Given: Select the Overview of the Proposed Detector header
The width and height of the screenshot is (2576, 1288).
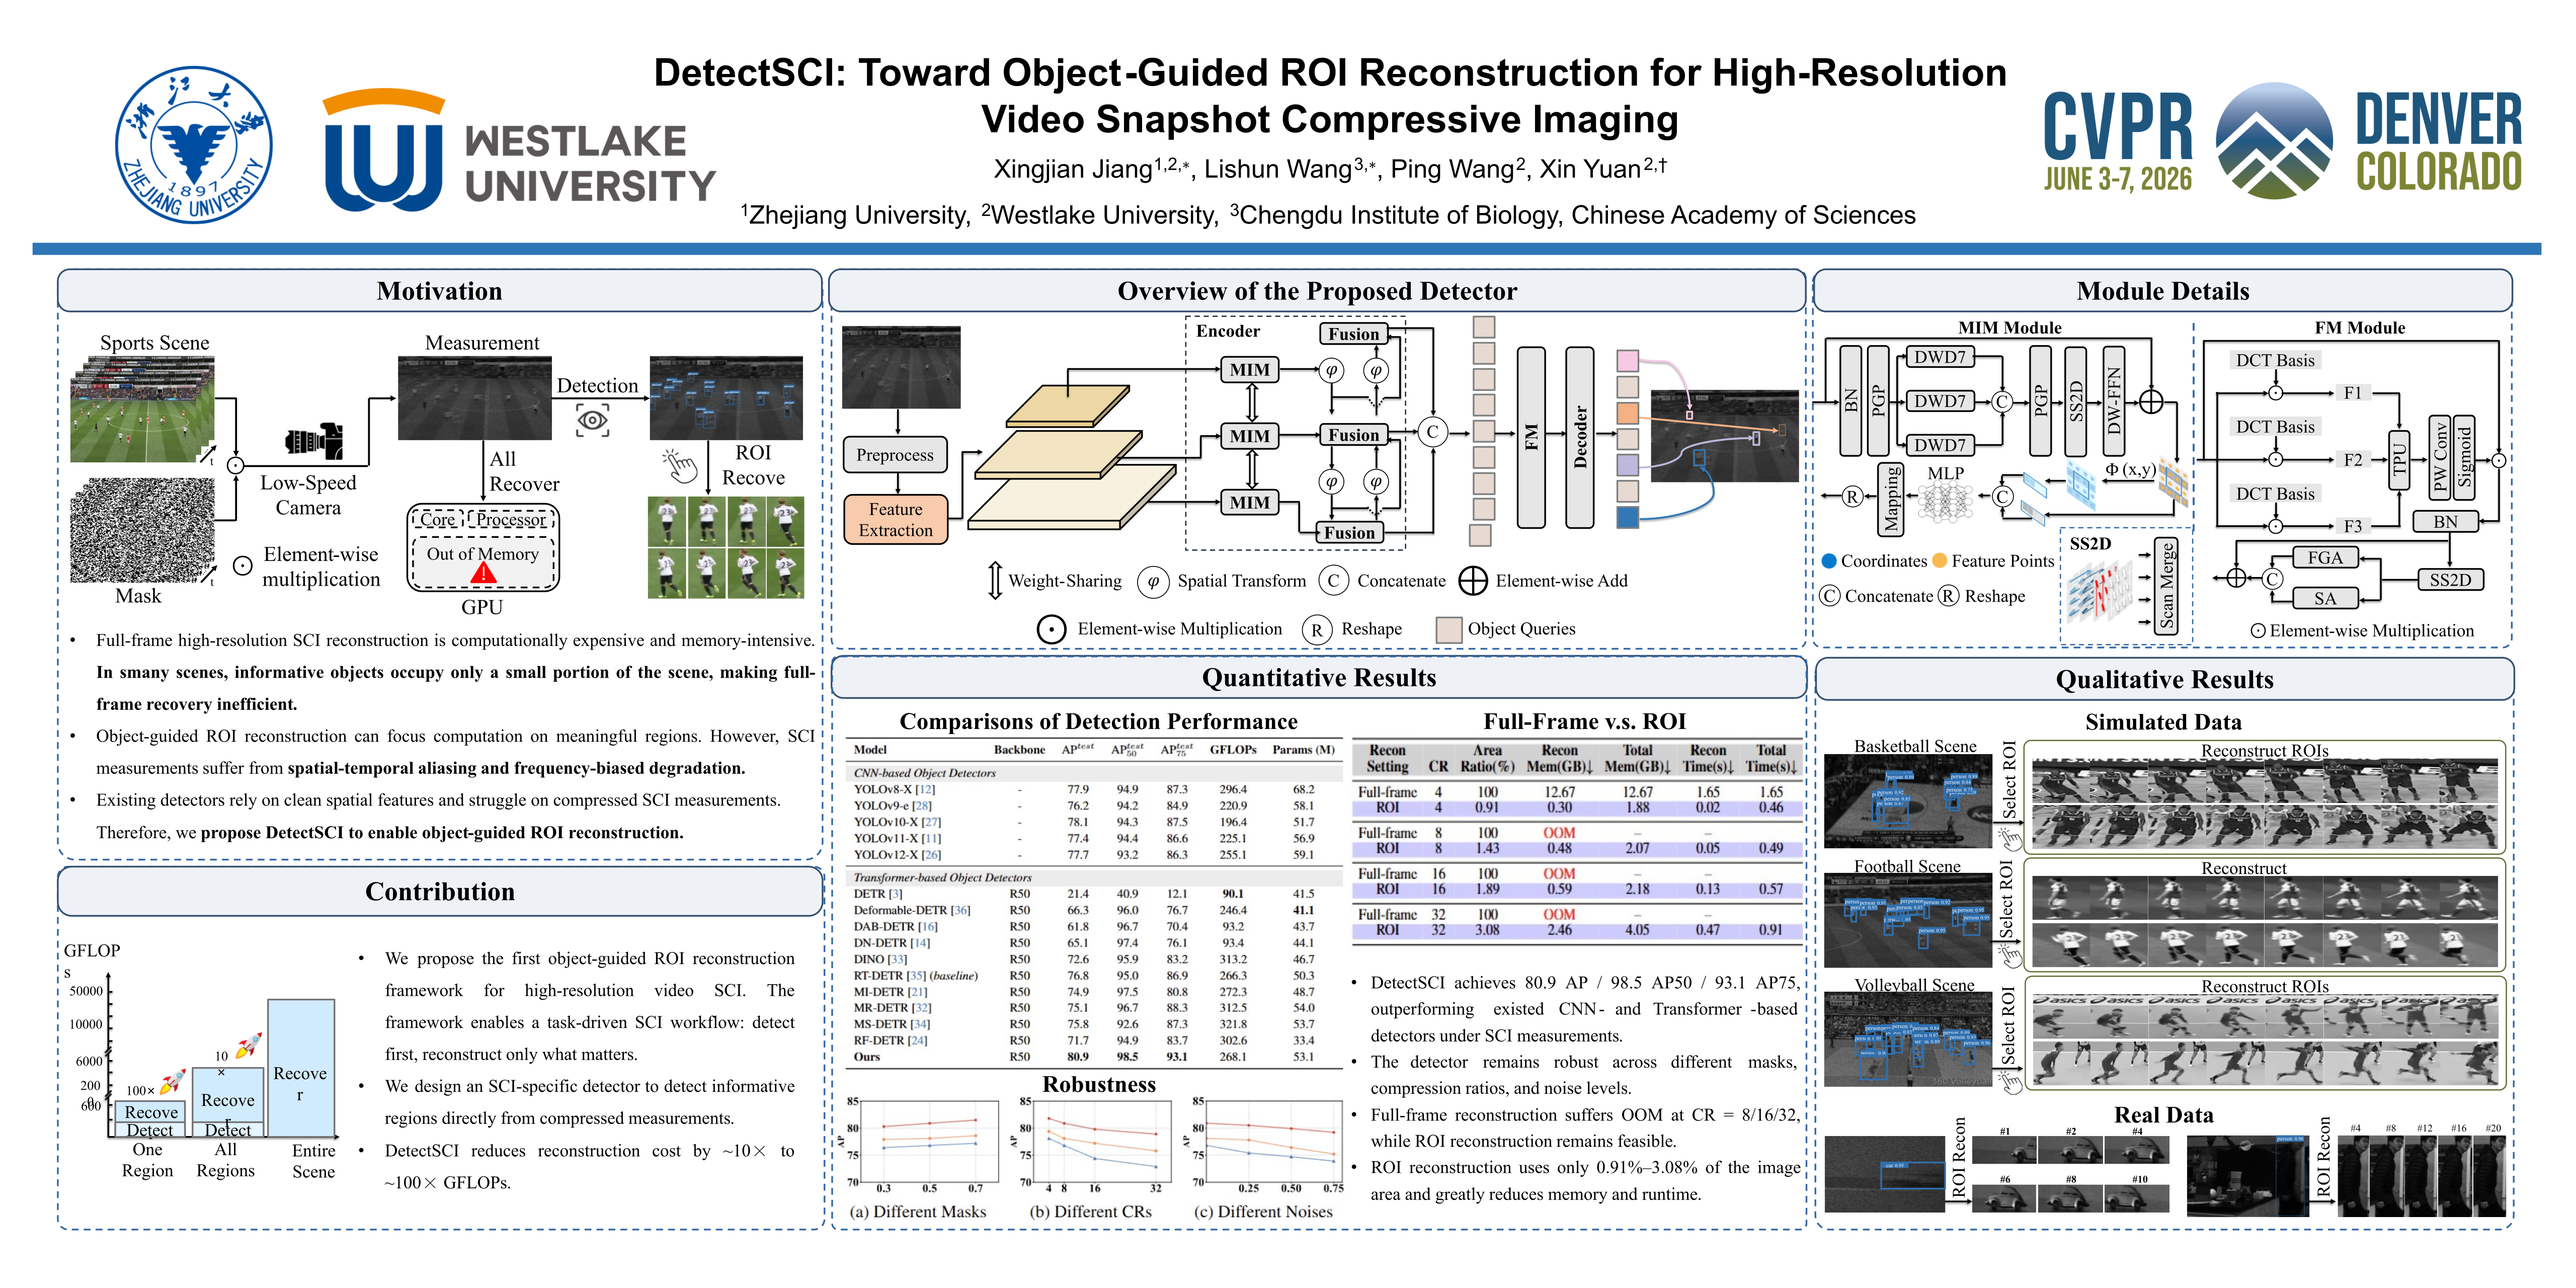Looking at the screenshot, I should [1317, 291].
